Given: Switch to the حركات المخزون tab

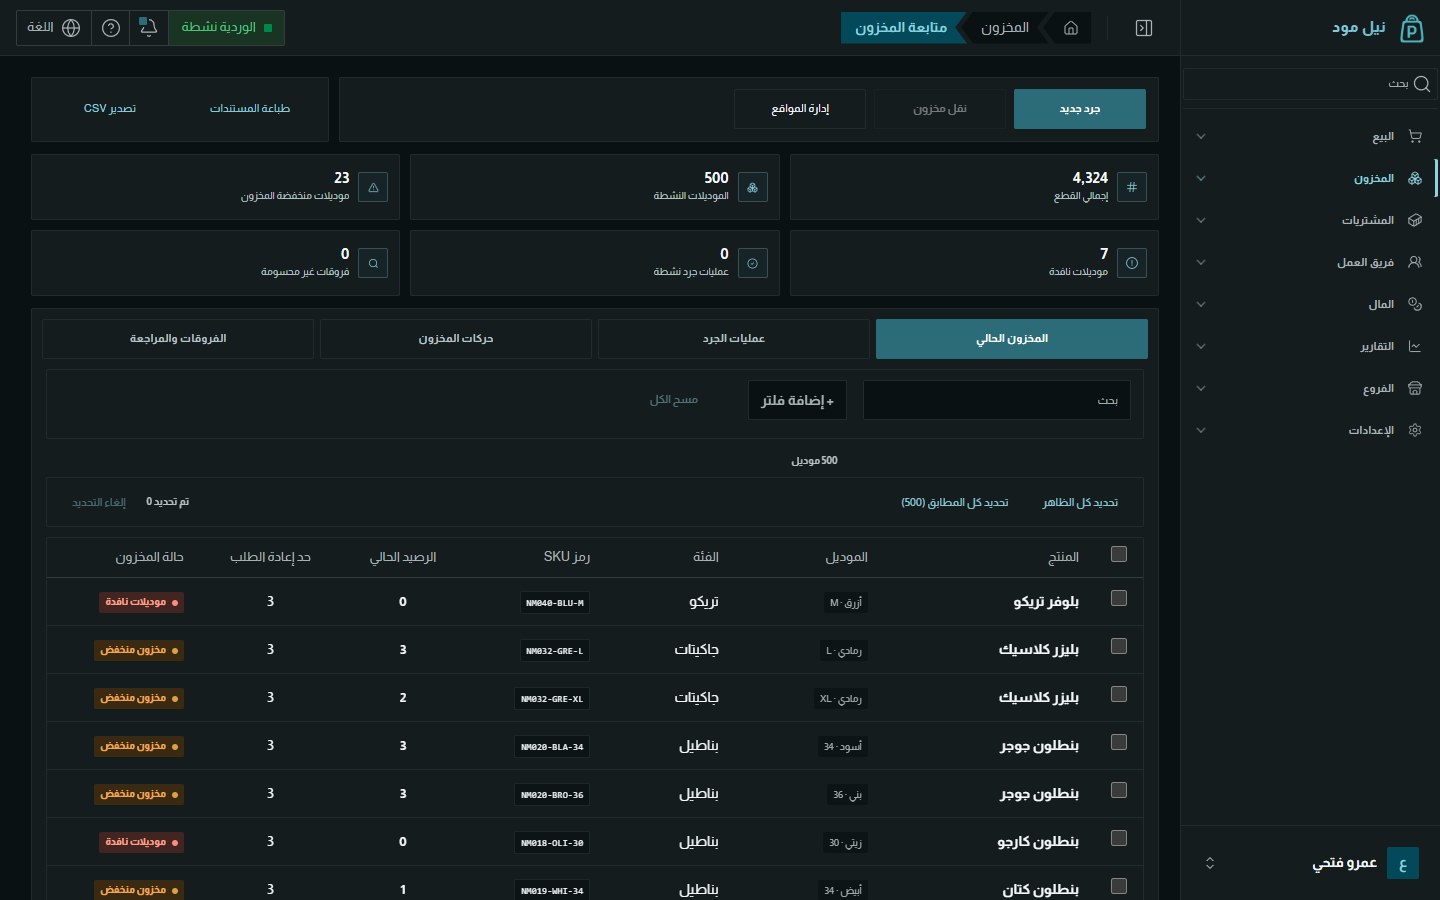Looking at the screenshot, I should [456, 339].
